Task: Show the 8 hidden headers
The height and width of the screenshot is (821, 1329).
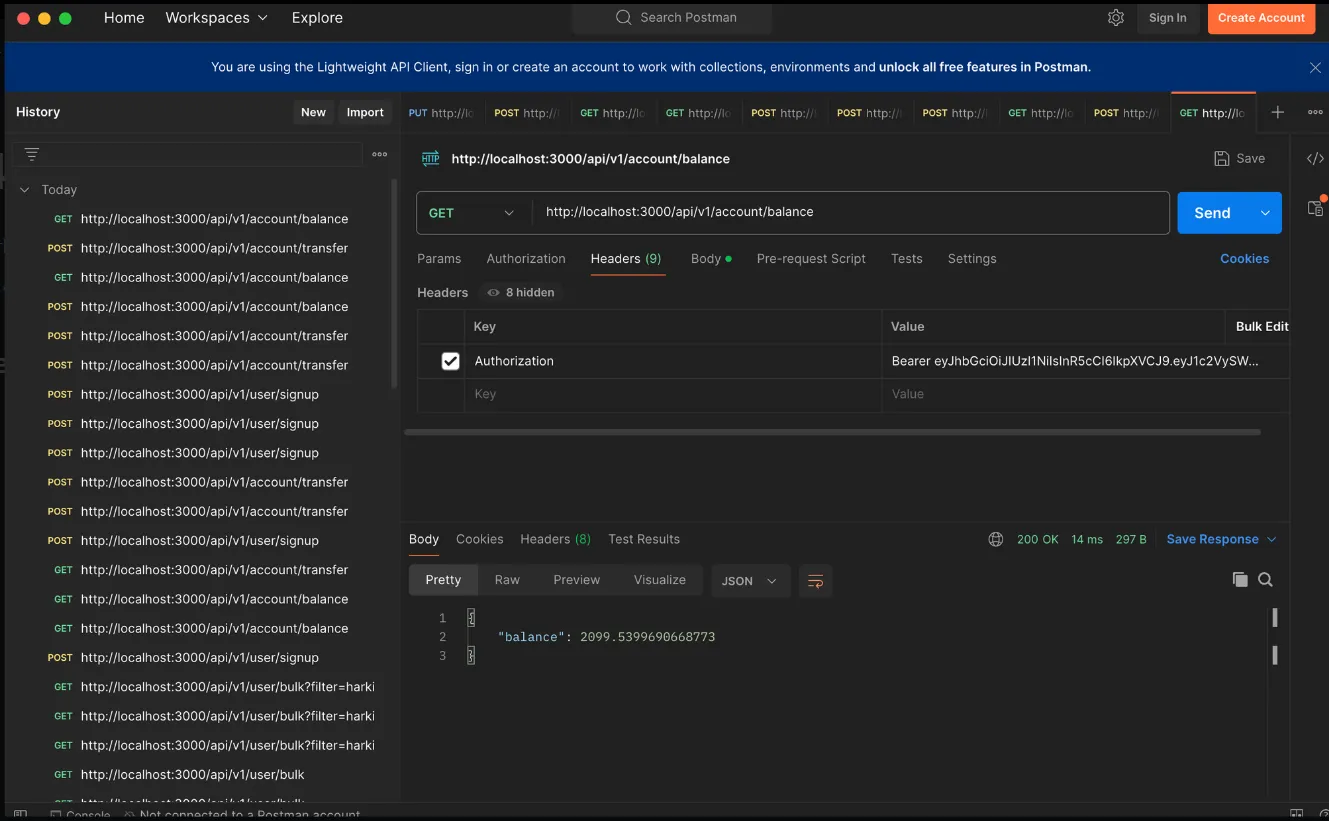Action: [520, 292]
